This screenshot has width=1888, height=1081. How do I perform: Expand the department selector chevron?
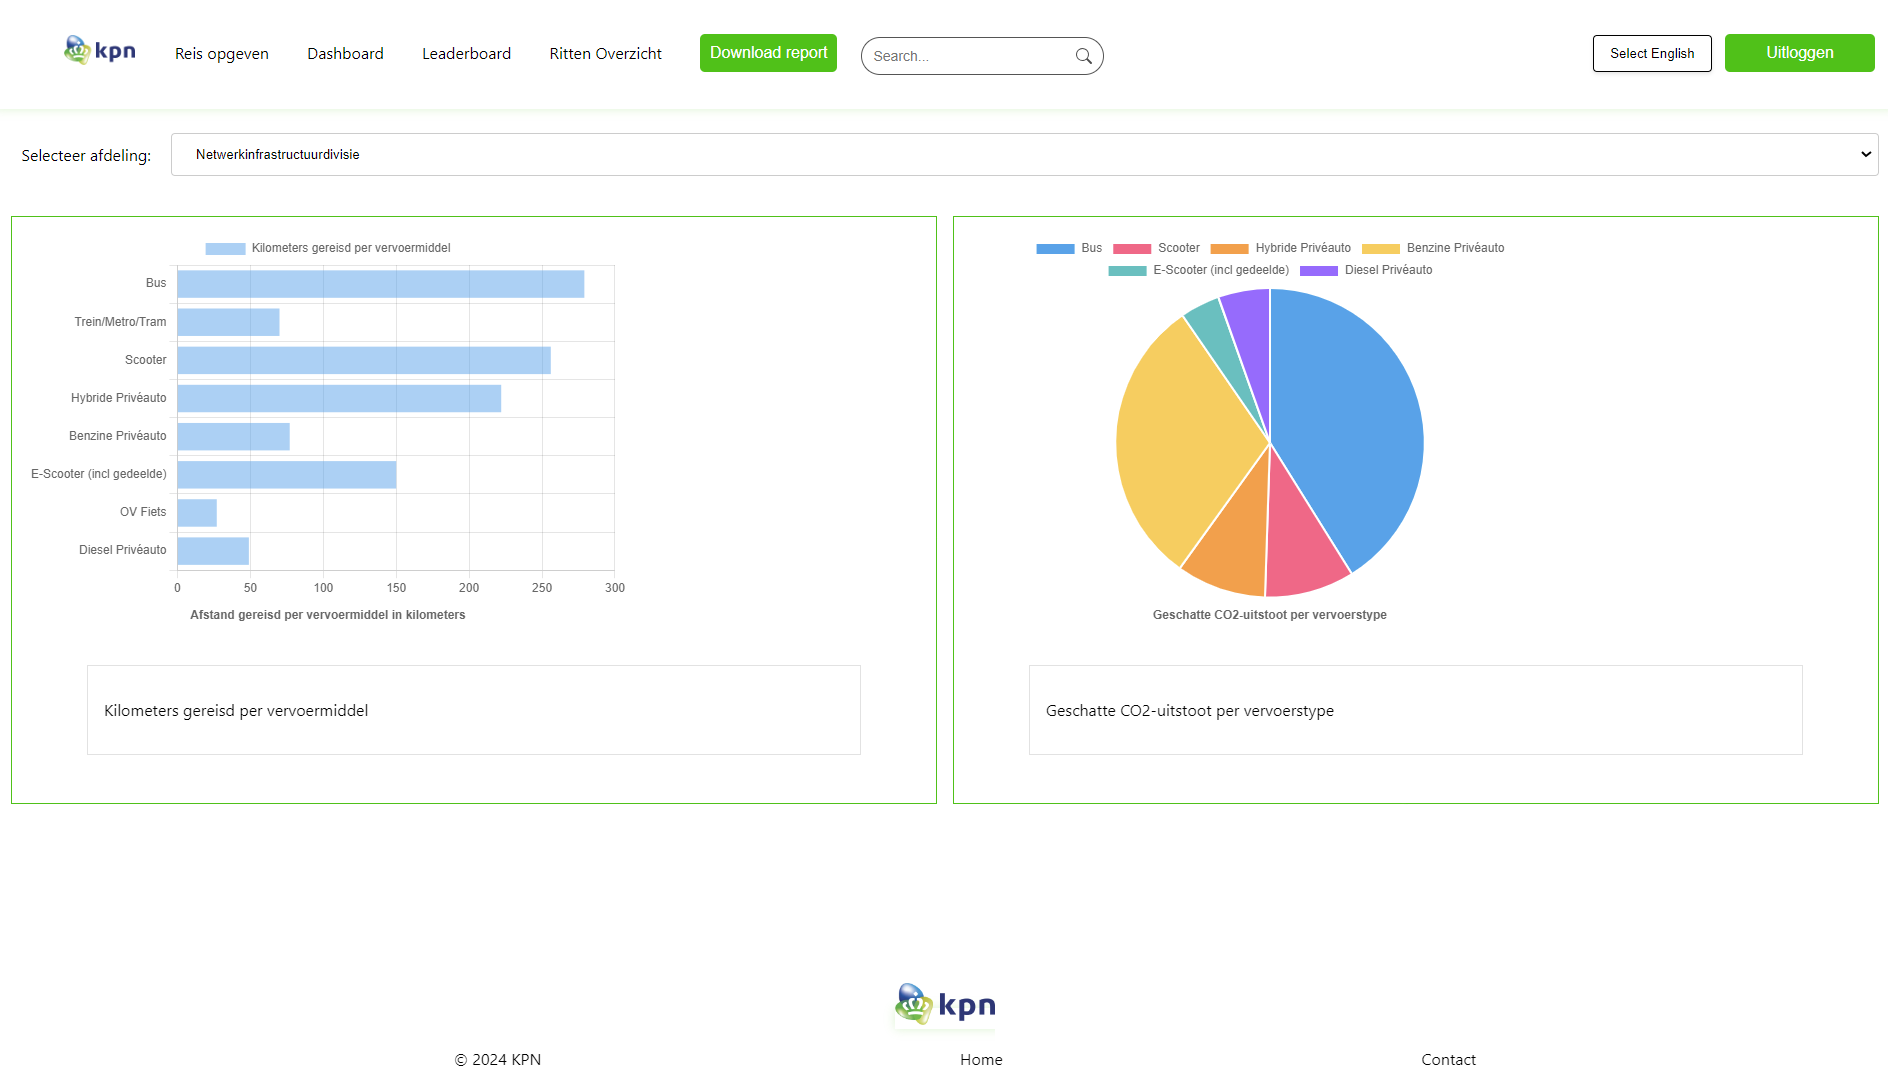(x=1864, y=154)
